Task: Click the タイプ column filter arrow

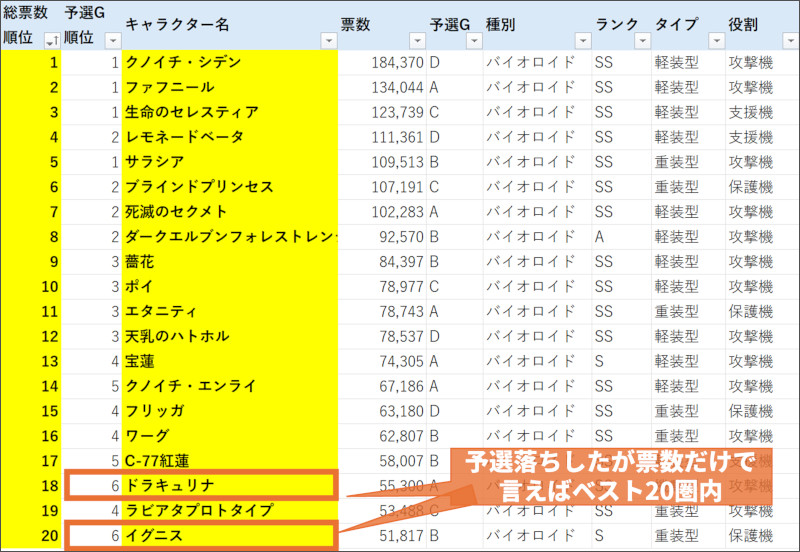Action: (x=714, y=40)
